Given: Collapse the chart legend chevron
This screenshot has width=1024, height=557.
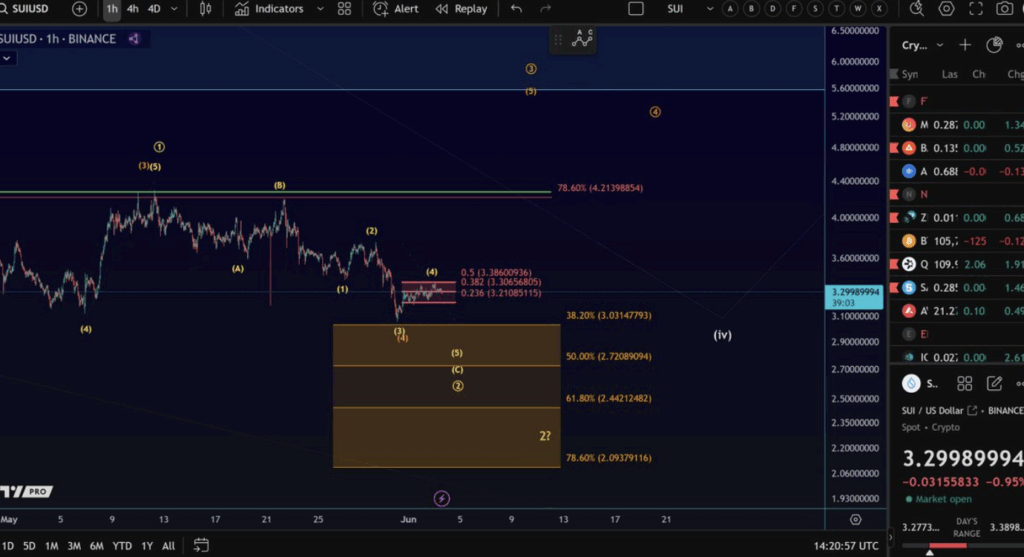Looking at the screenshot, I should [x=7, y=58].
